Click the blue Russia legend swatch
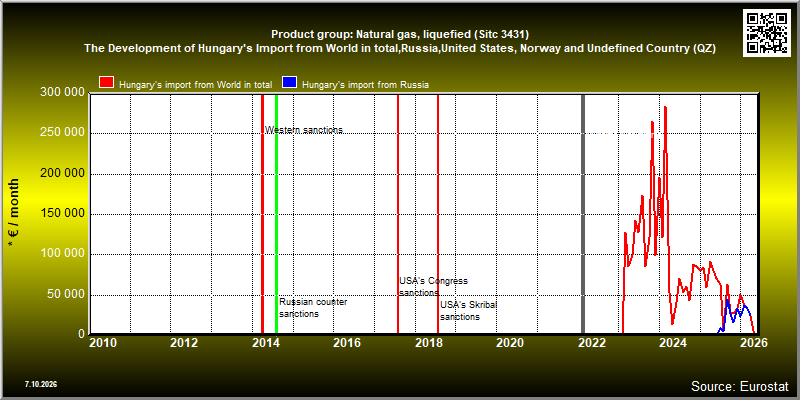800x400 pixels. coord(290,84)
